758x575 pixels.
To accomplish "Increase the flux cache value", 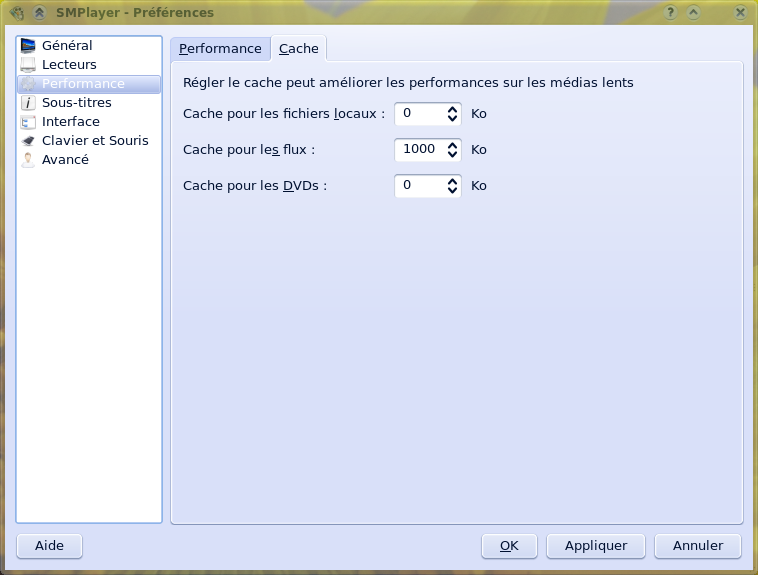I will [453, 145].
